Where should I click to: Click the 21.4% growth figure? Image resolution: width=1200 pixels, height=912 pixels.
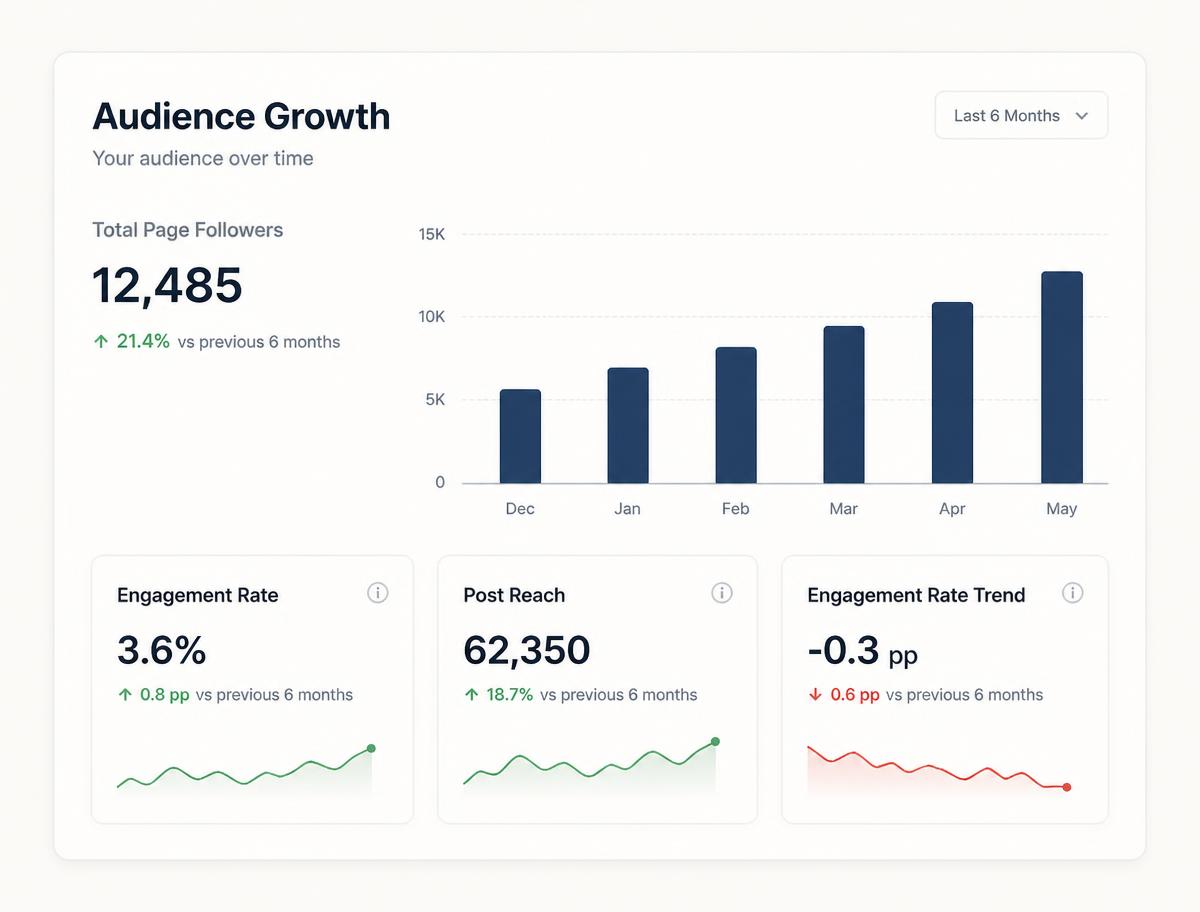point(143,342)
